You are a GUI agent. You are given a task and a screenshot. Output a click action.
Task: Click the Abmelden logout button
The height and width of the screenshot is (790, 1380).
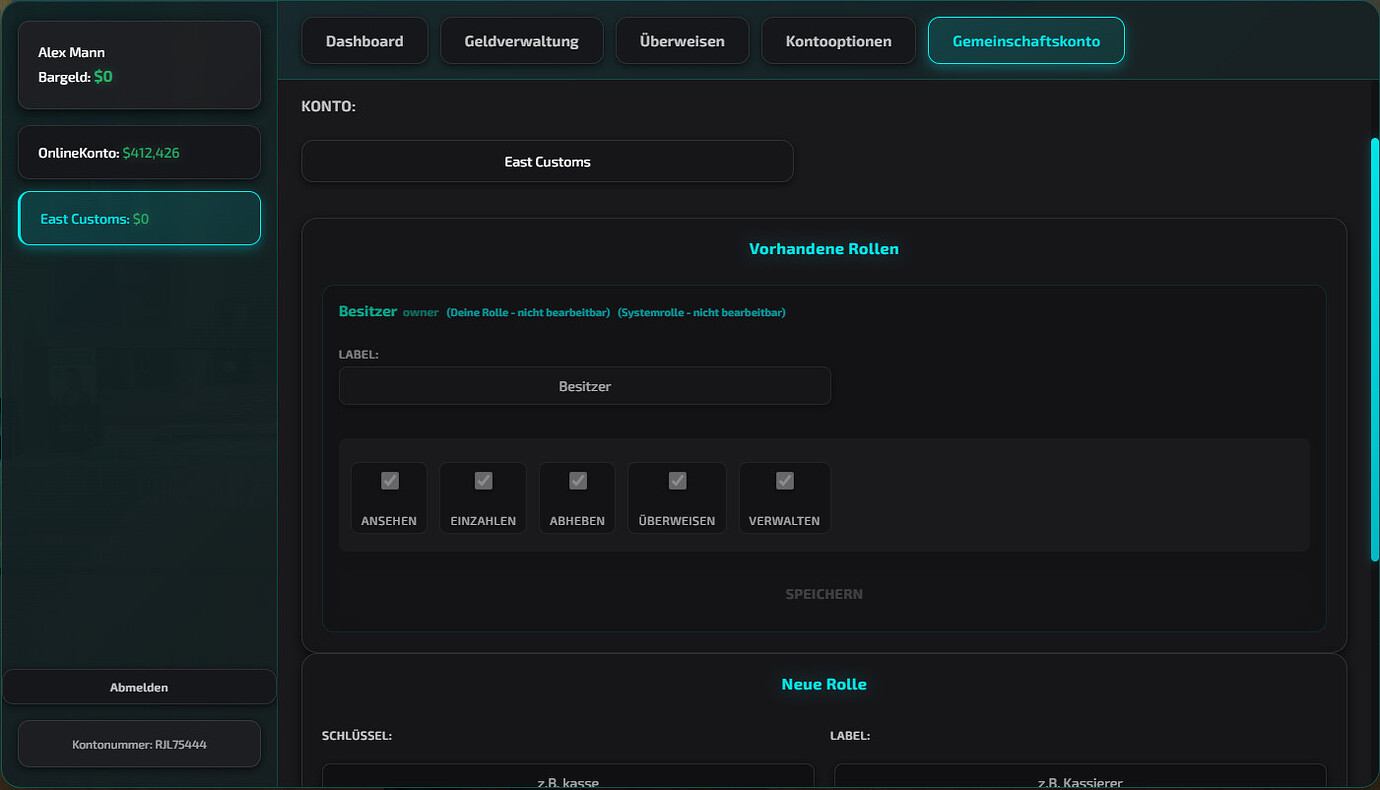(x=139, y=687)
